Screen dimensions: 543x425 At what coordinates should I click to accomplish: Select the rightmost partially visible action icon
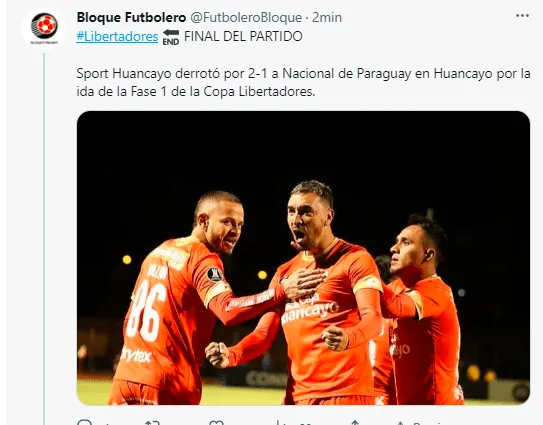tap(400, 423)
